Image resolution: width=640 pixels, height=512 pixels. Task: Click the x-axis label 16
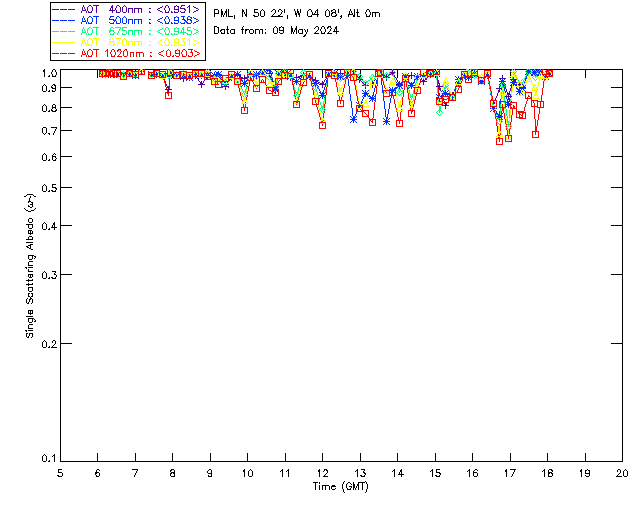click(x=472, y=473)
